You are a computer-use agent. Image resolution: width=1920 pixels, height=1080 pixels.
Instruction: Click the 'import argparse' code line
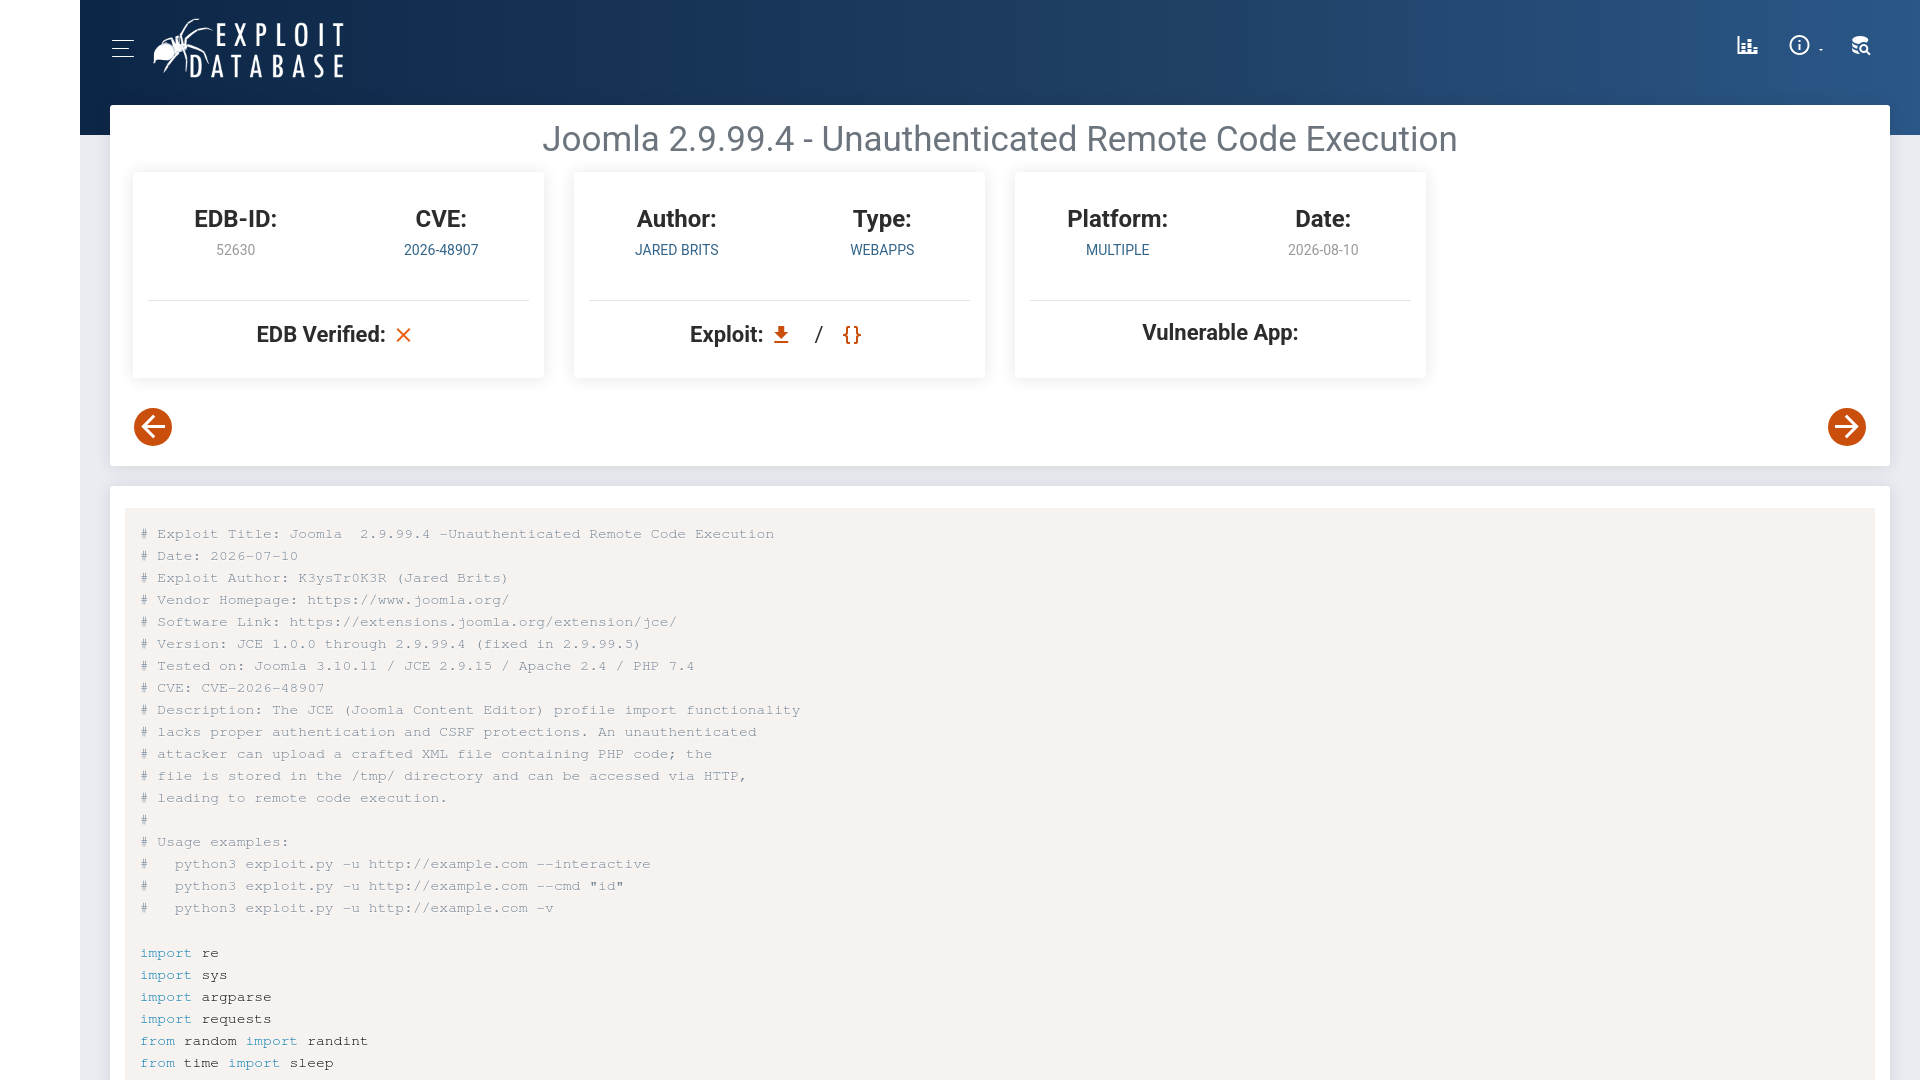tap(206, 997)
